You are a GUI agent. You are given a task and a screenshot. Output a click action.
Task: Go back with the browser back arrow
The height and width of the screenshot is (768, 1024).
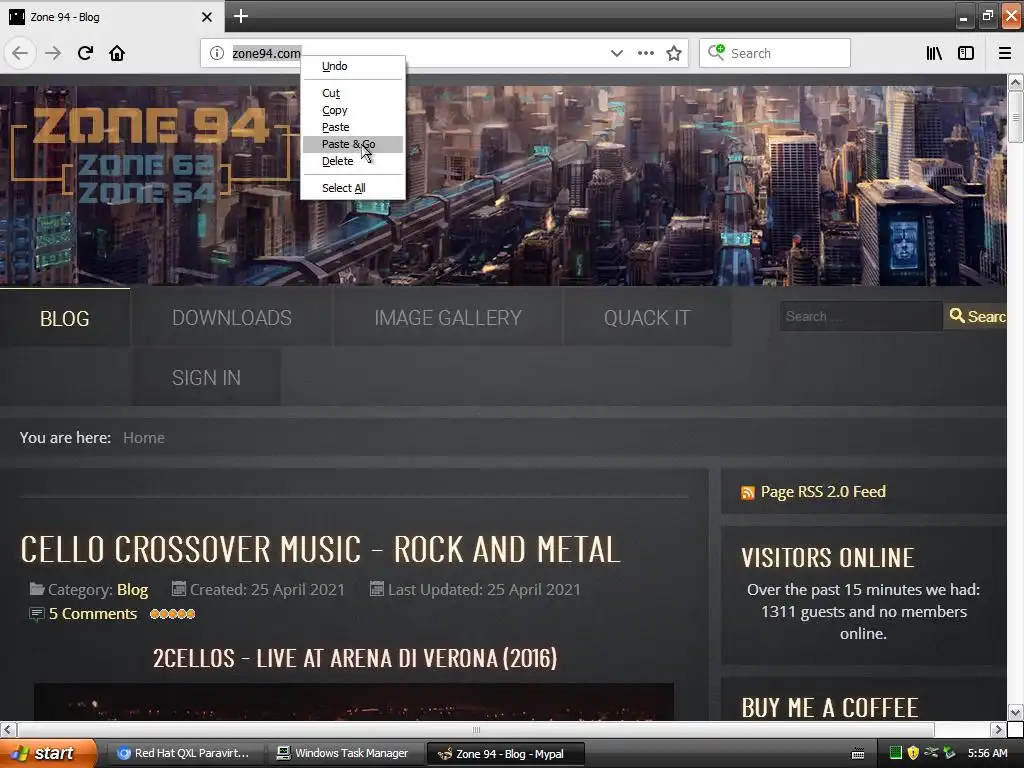(20, 53)
